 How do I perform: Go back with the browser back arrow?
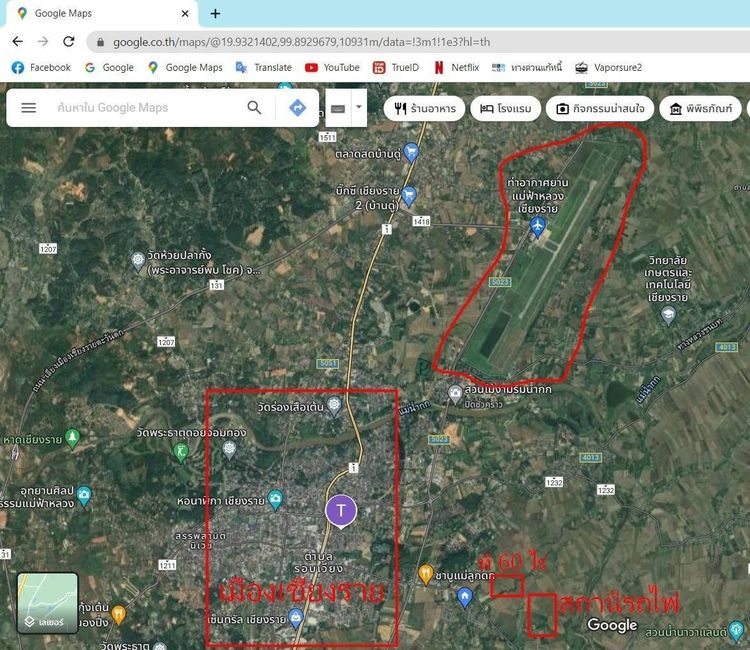coord(18,42)
